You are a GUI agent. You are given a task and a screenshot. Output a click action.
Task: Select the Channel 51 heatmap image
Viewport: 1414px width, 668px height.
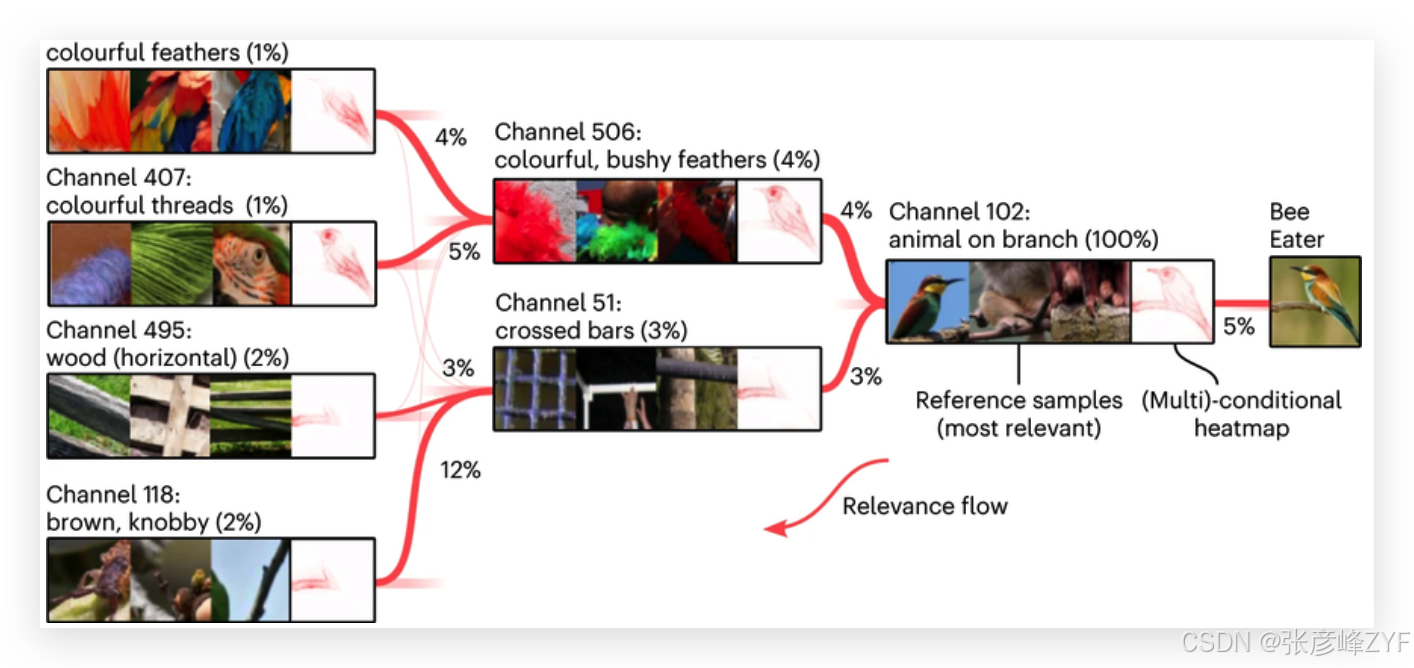[x=778, y=389]
